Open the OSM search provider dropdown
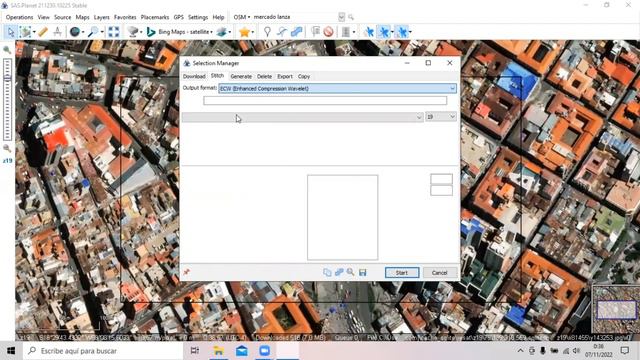Screen dimensions: 640x360 [242, 17]
